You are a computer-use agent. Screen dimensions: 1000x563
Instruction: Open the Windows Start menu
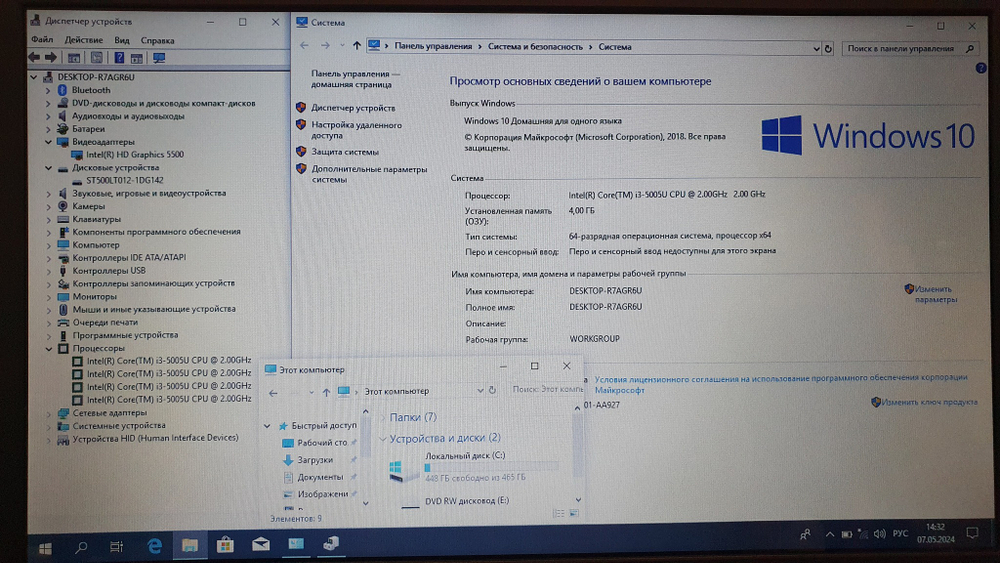tap(45, 548)
